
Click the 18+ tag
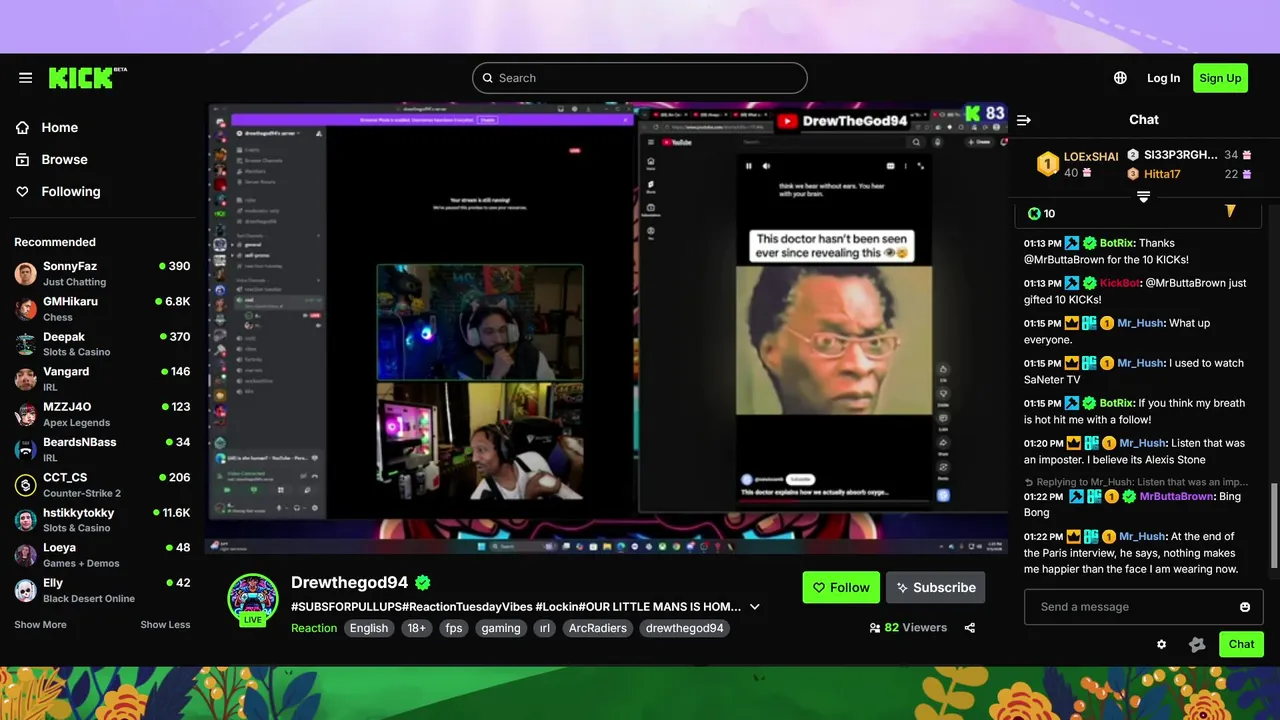[417, 628]
